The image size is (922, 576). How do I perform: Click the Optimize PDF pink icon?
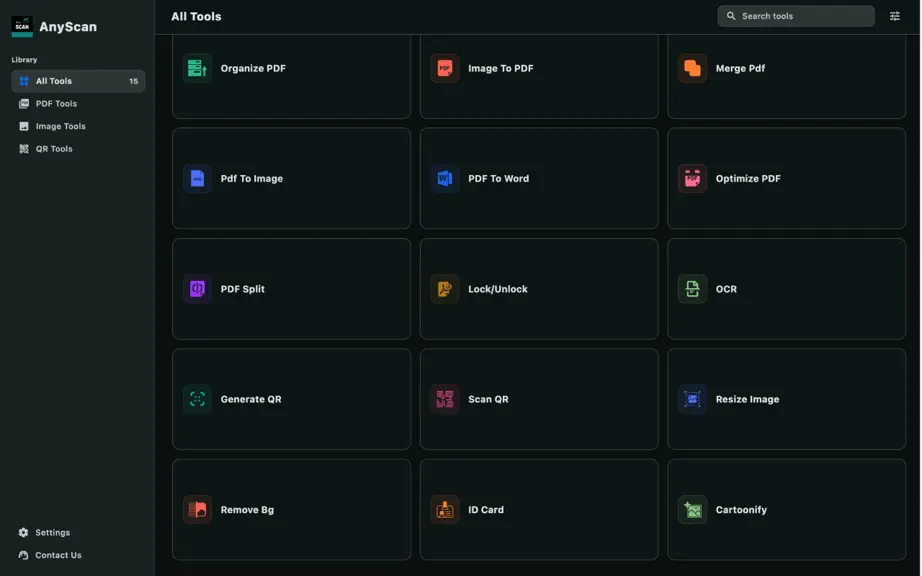tap(692, 178)
